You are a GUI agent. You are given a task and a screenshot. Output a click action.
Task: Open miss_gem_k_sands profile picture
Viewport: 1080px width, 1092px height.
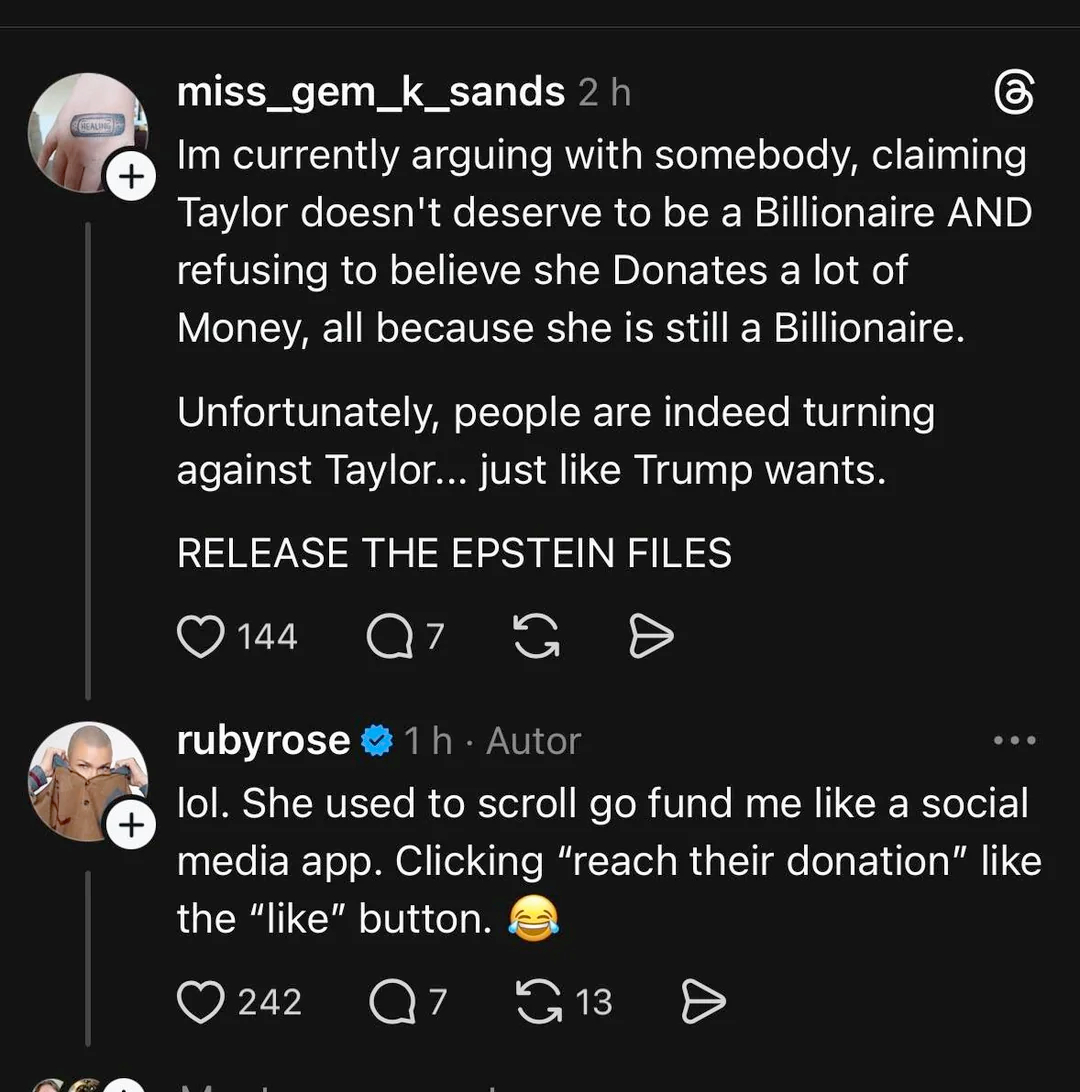[85, 130]
